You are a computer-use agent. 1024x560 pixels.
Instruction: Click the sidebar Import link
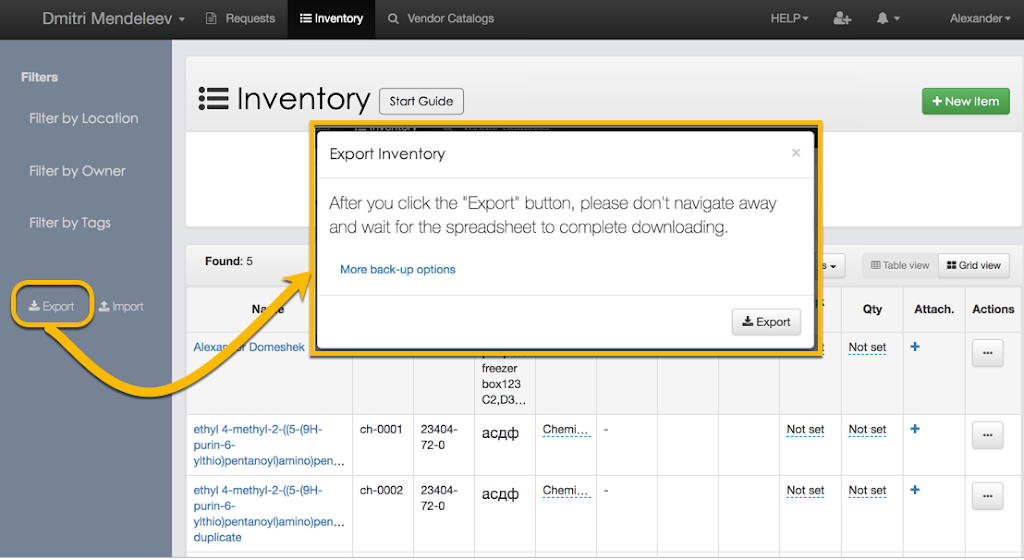click(x=121, y=306)
